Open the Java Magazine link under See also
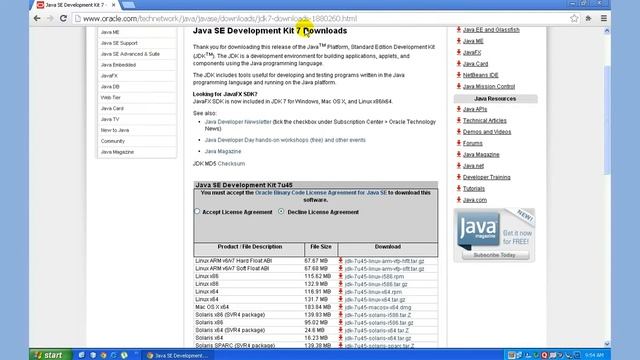Screen dimensions: 640x360 click(x=223, y=151)
